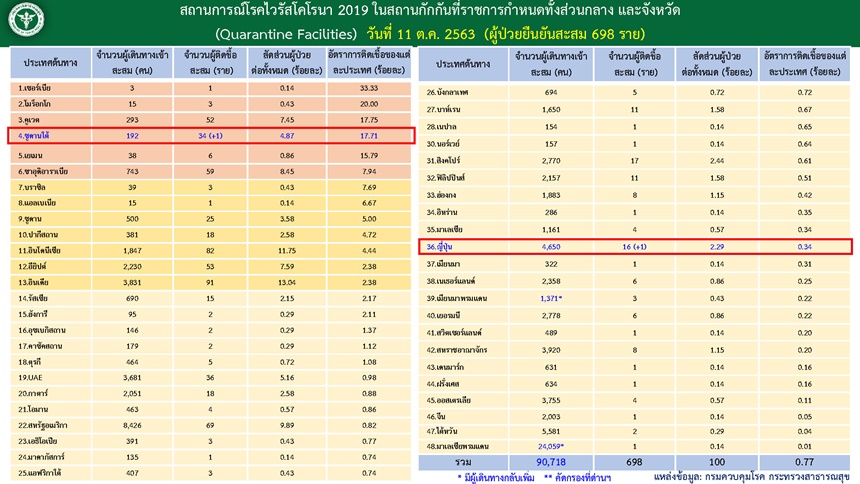The height and width of the screenshot is (484, 860).
Task: Click the row '18.ตุรกี'
Action: [210, 362]
